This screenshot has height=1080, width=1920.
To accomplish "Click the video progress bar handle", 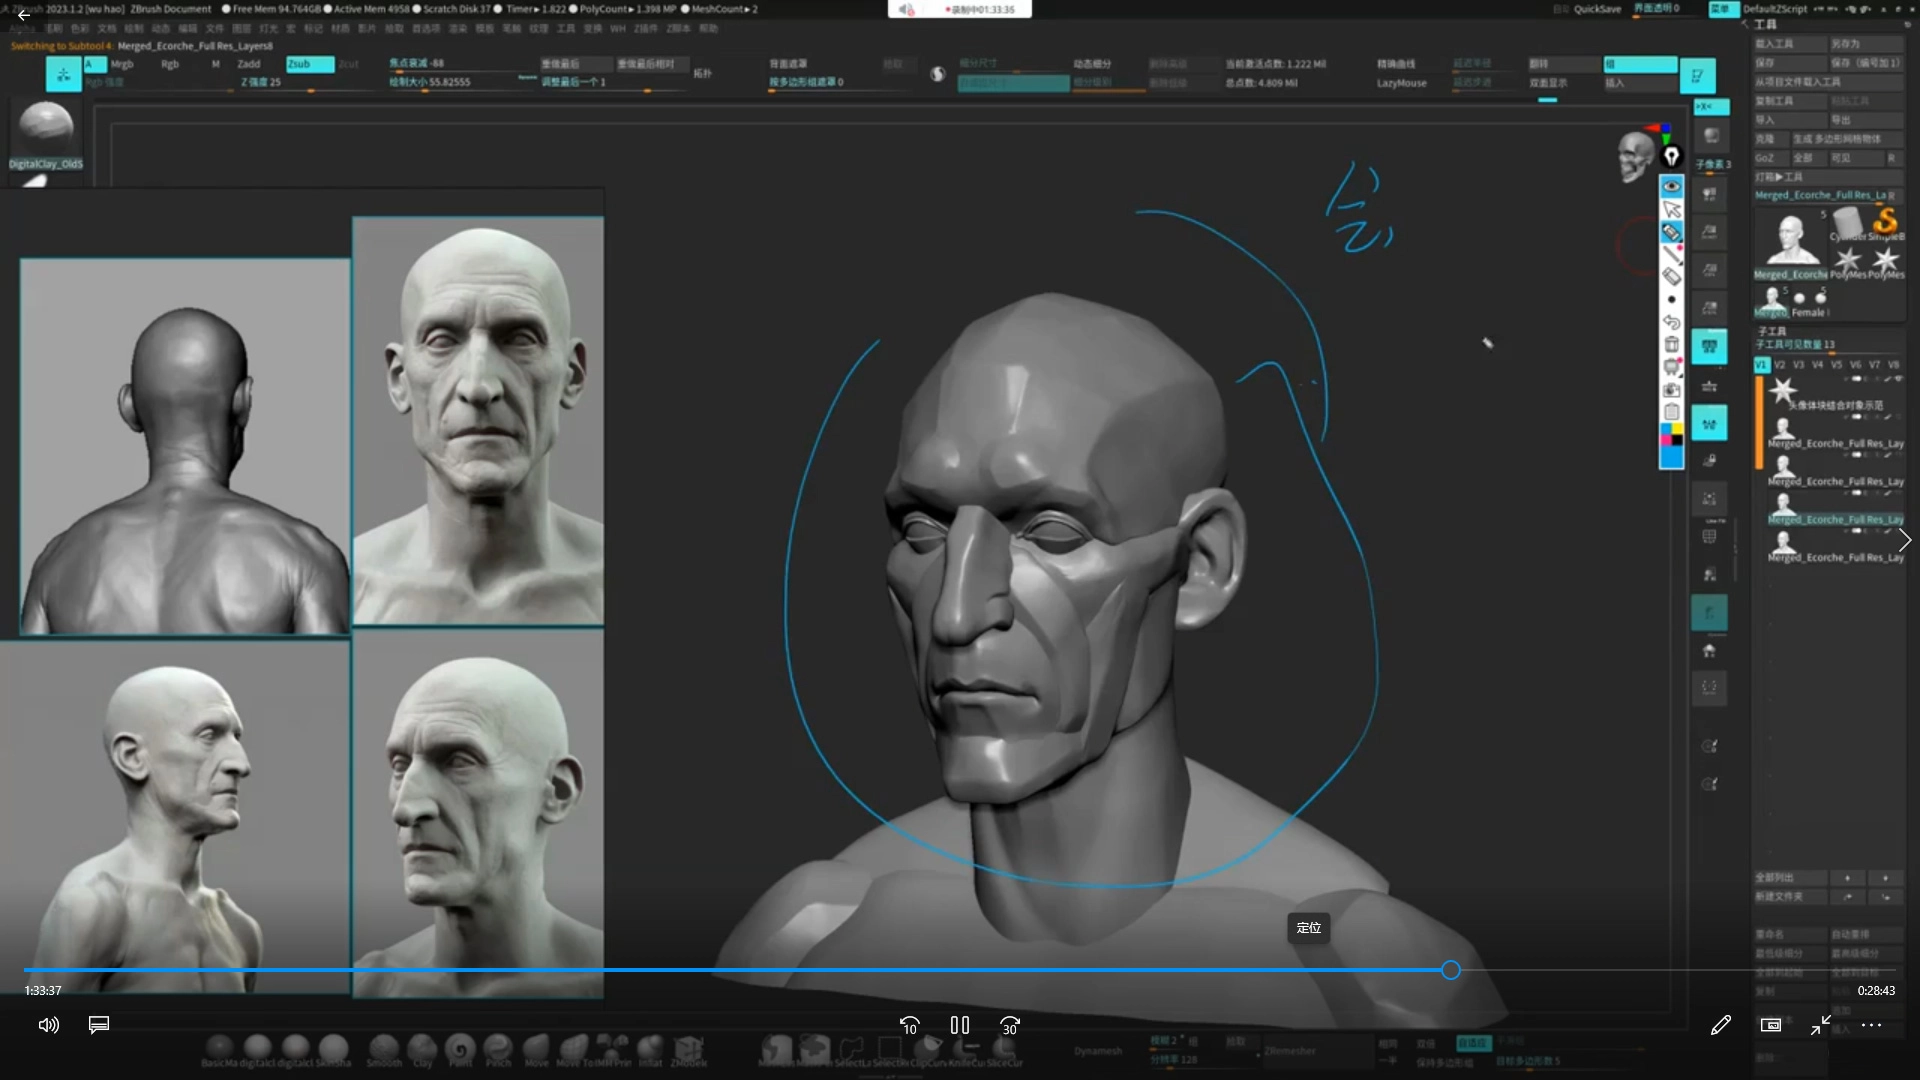I will pyautogui.click(x=1451, y=970).
